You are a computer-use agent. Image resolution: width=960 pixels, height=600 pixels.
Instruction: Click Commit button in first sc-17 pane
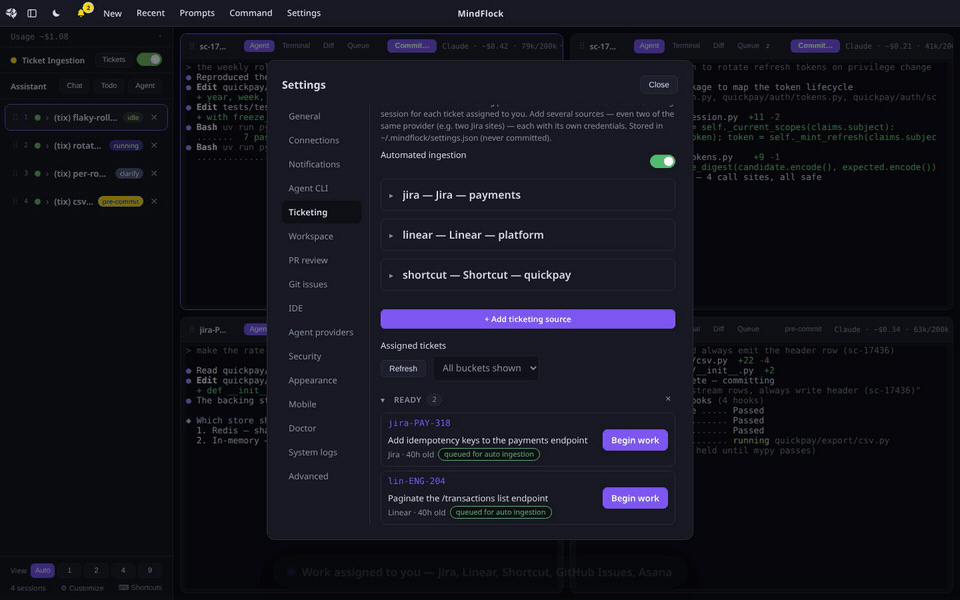[x=411, y=46]
